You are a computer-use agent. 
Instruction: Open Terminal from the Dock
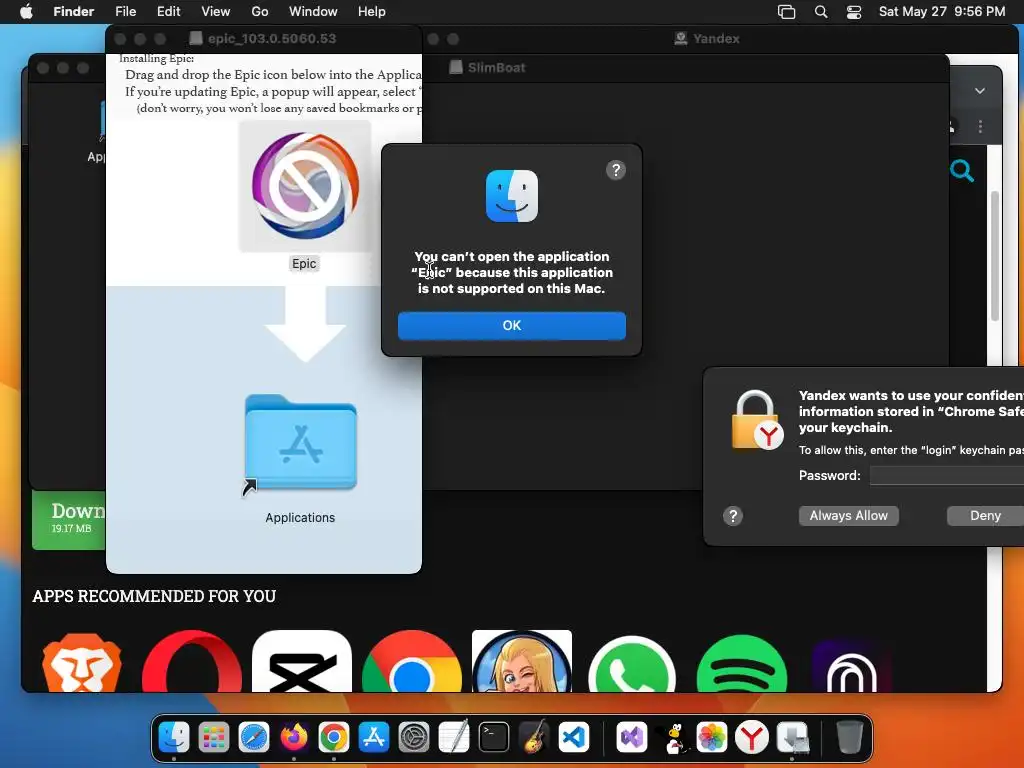[x=494, y=737]
